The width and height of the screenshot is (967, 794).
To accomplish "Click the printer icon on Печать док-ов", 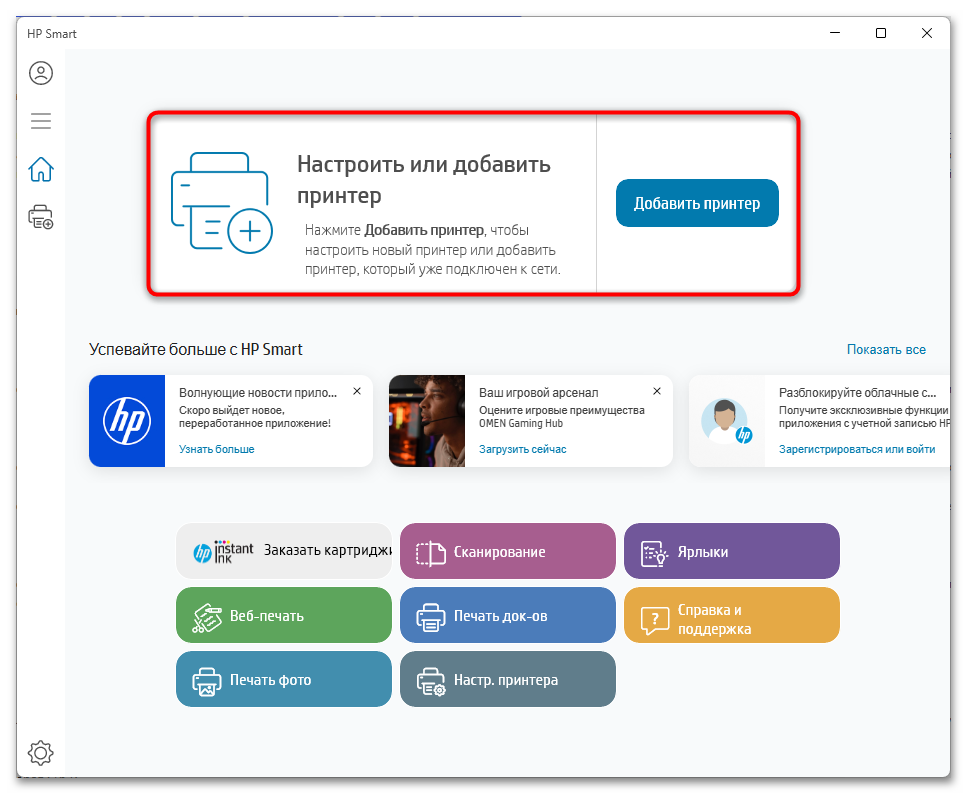I will tap(430, 617).
